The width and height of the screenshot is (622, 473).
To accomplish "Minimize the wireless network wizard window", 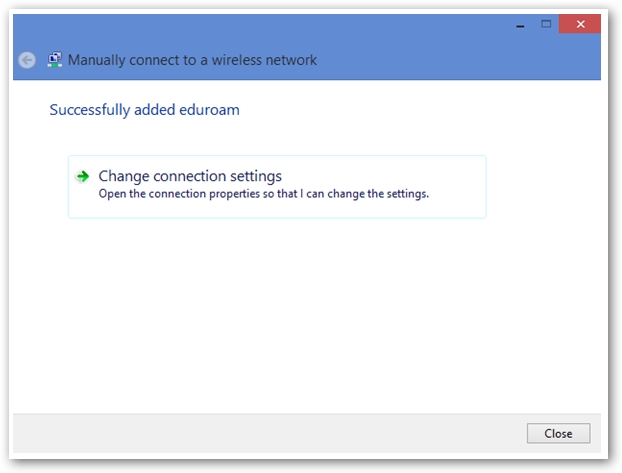I will coord(521,23).
